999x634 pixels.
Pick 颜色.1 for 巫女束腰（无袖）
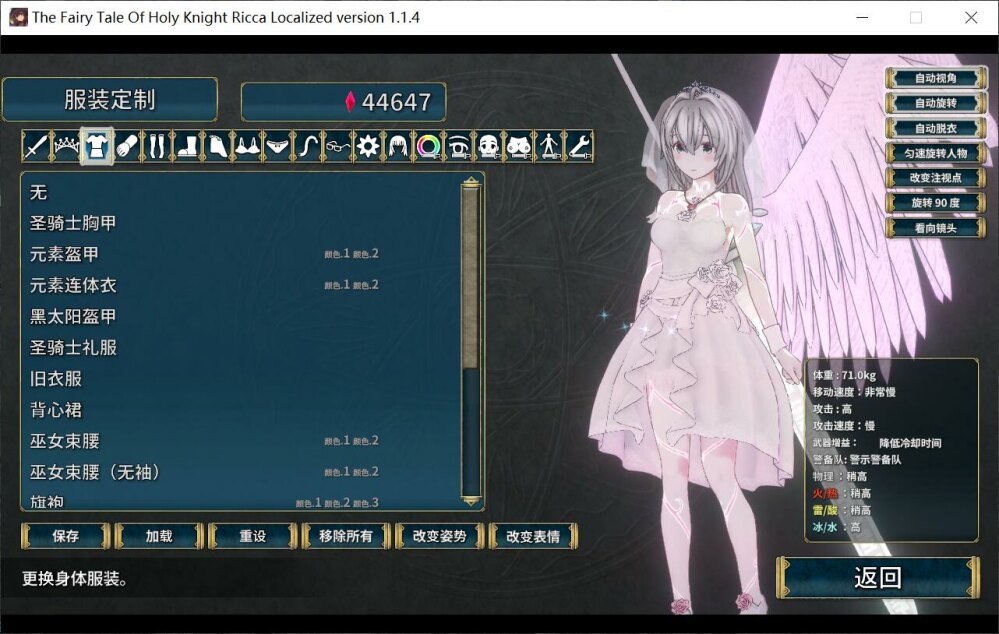click(337, 472)
